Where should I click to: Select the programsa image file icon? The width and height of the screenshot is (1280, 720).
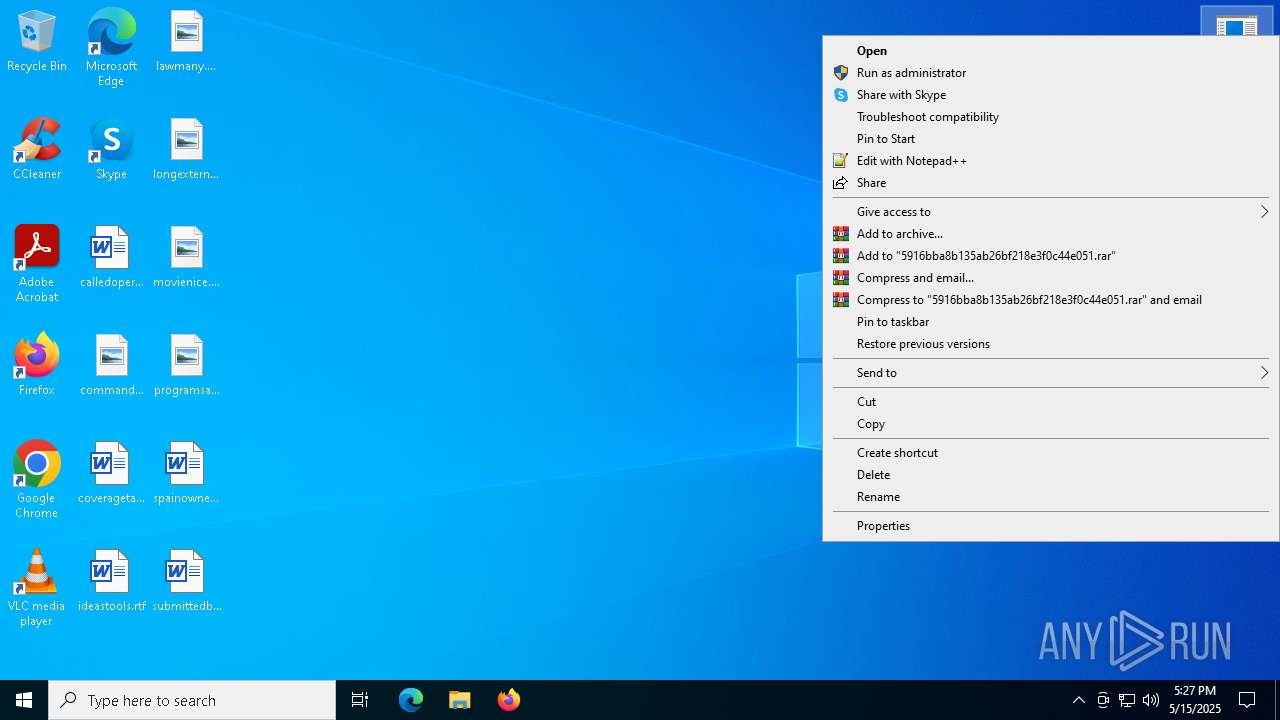[186, 366]
